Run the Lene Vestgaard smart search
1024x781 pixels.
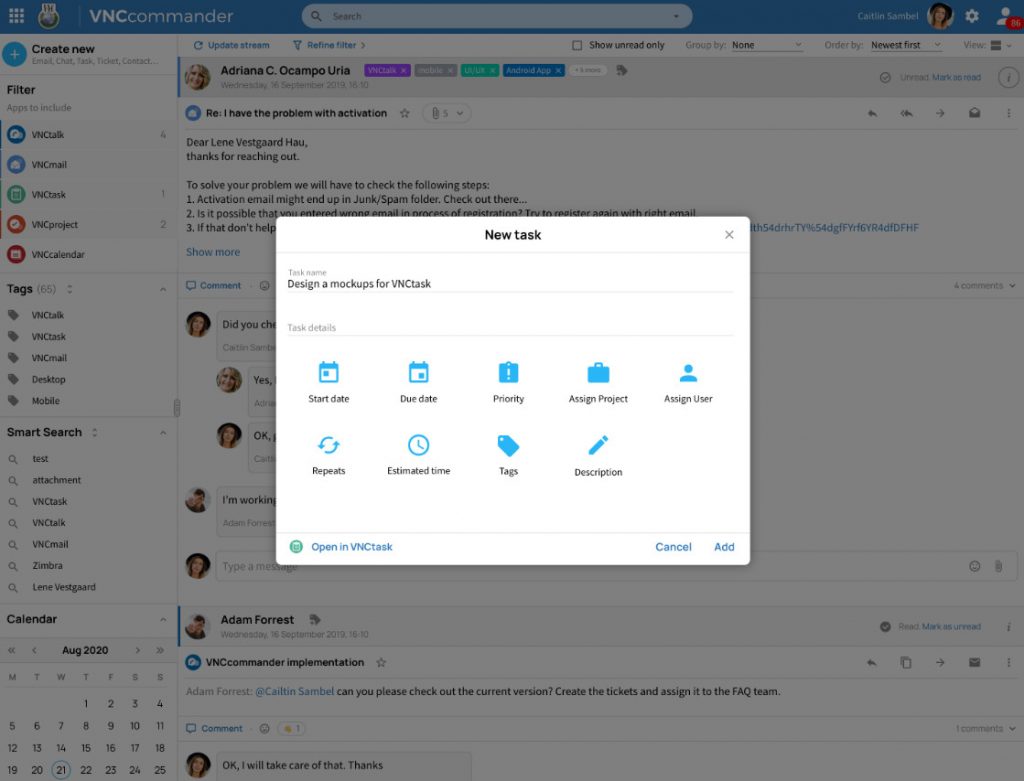pos(63,587)
